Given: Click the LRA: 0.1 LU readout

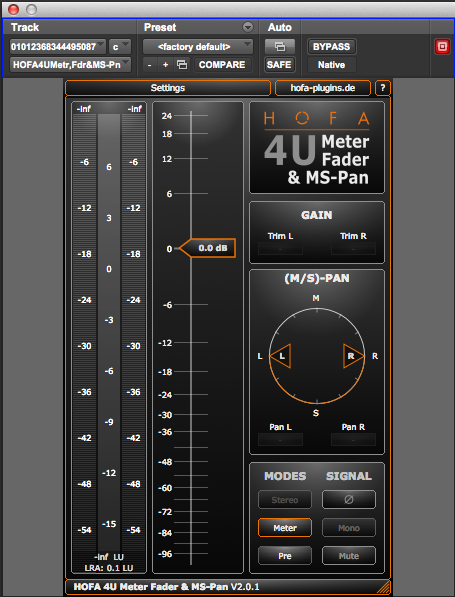Looking at the screenshot, I should click(x=109, y=568).
